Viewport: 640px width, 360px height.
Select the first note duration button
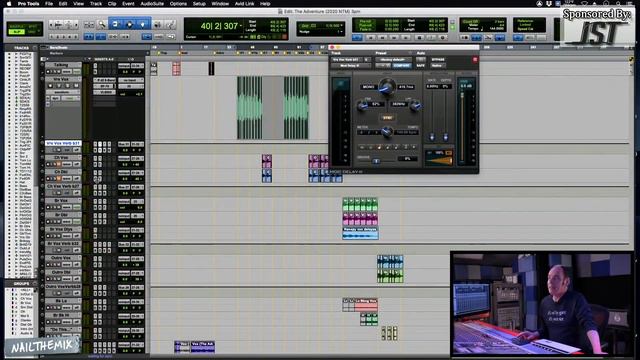(362, 147)
